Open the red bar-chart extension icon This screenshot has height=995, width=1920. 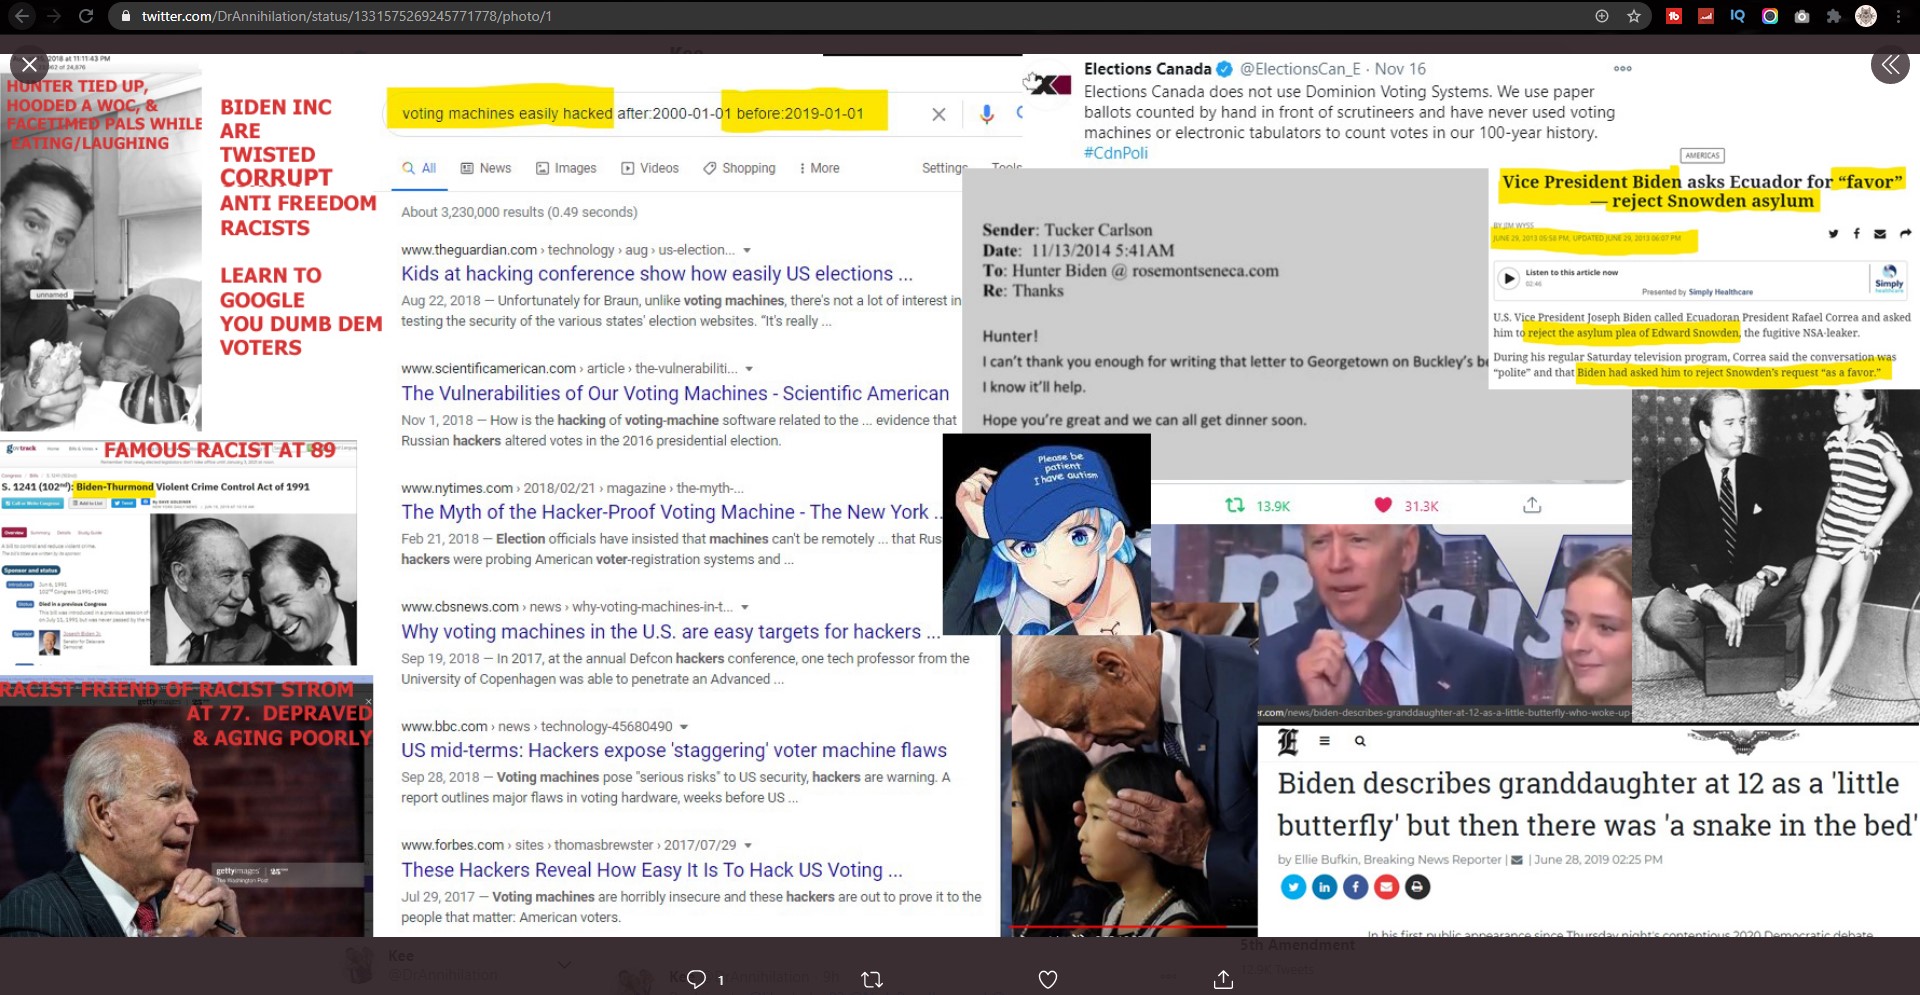(x=1706, y=16)
